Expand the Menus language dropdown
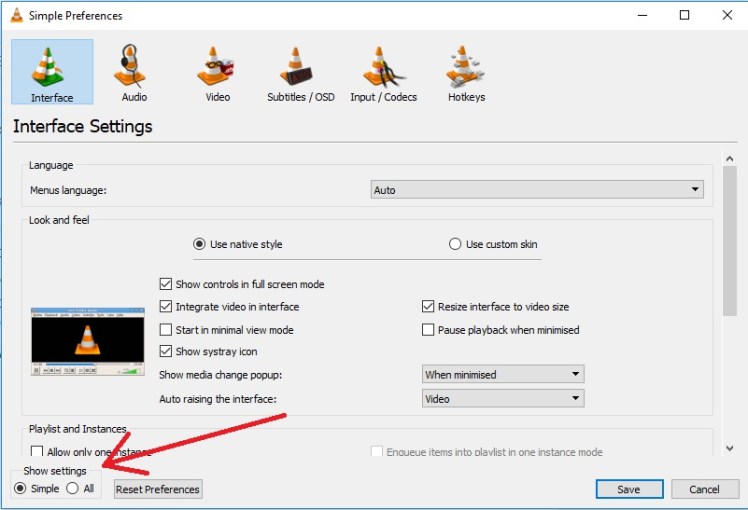Viewport: 748px width, 510px height. click(537, 190)
